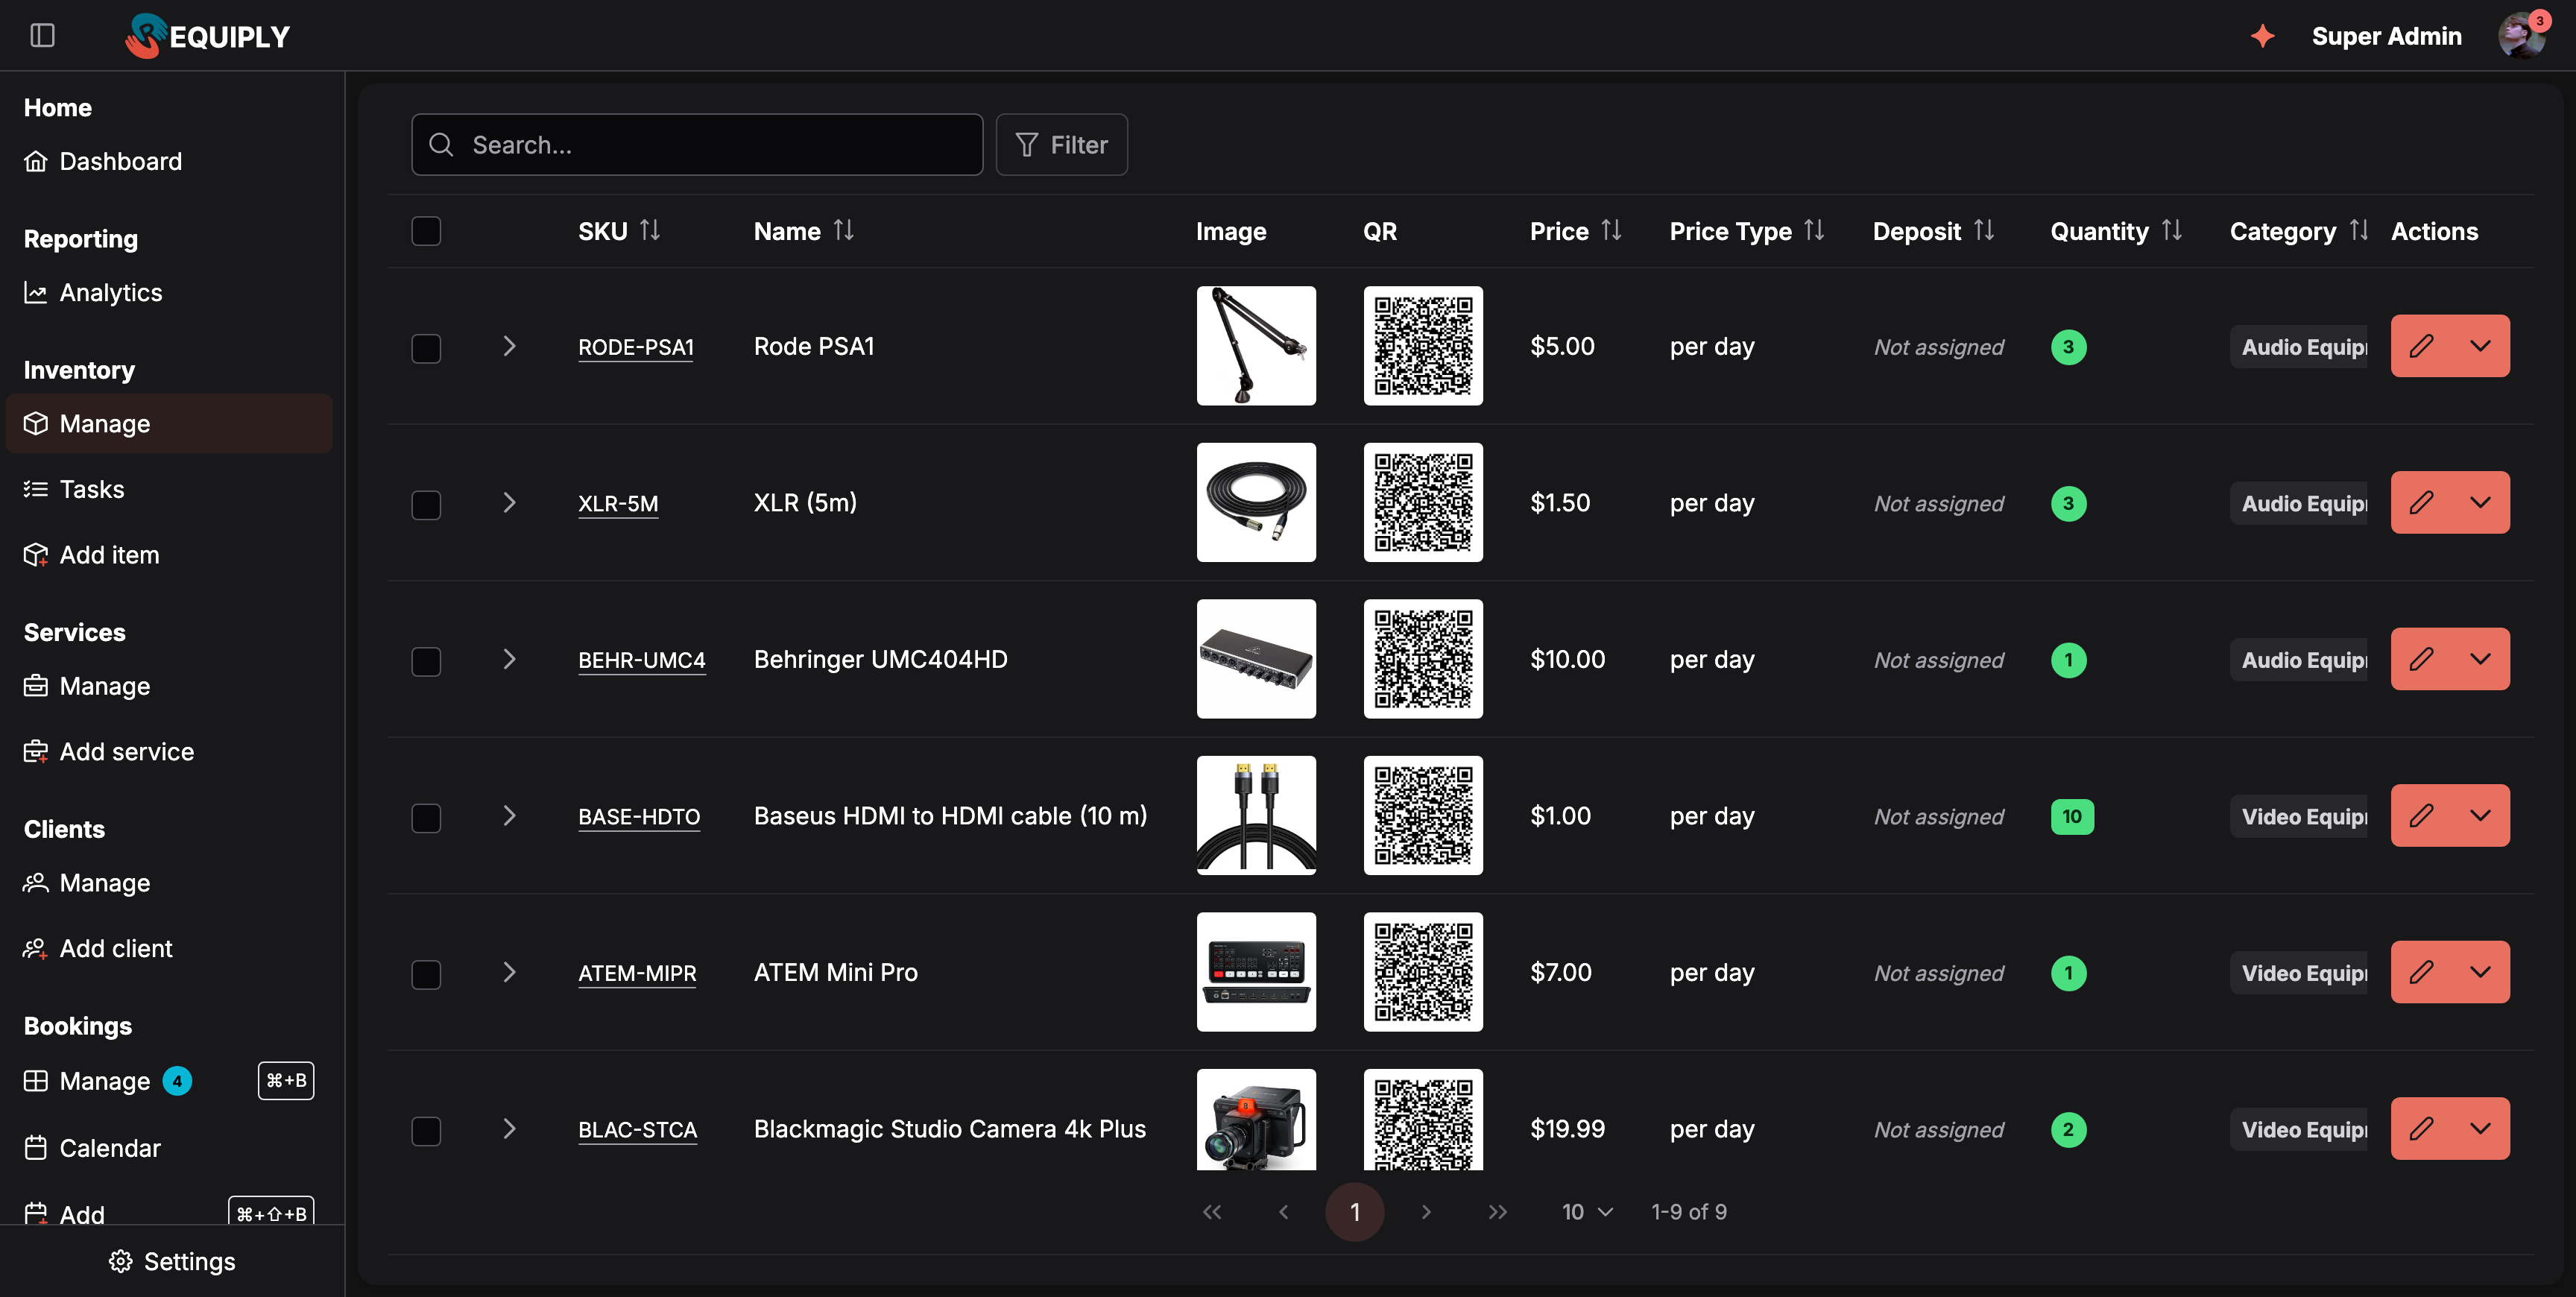Screen dimensions: 2576x1297
Task: Edit the XLR (5m) item via pencil icon
Action: 2421,502
